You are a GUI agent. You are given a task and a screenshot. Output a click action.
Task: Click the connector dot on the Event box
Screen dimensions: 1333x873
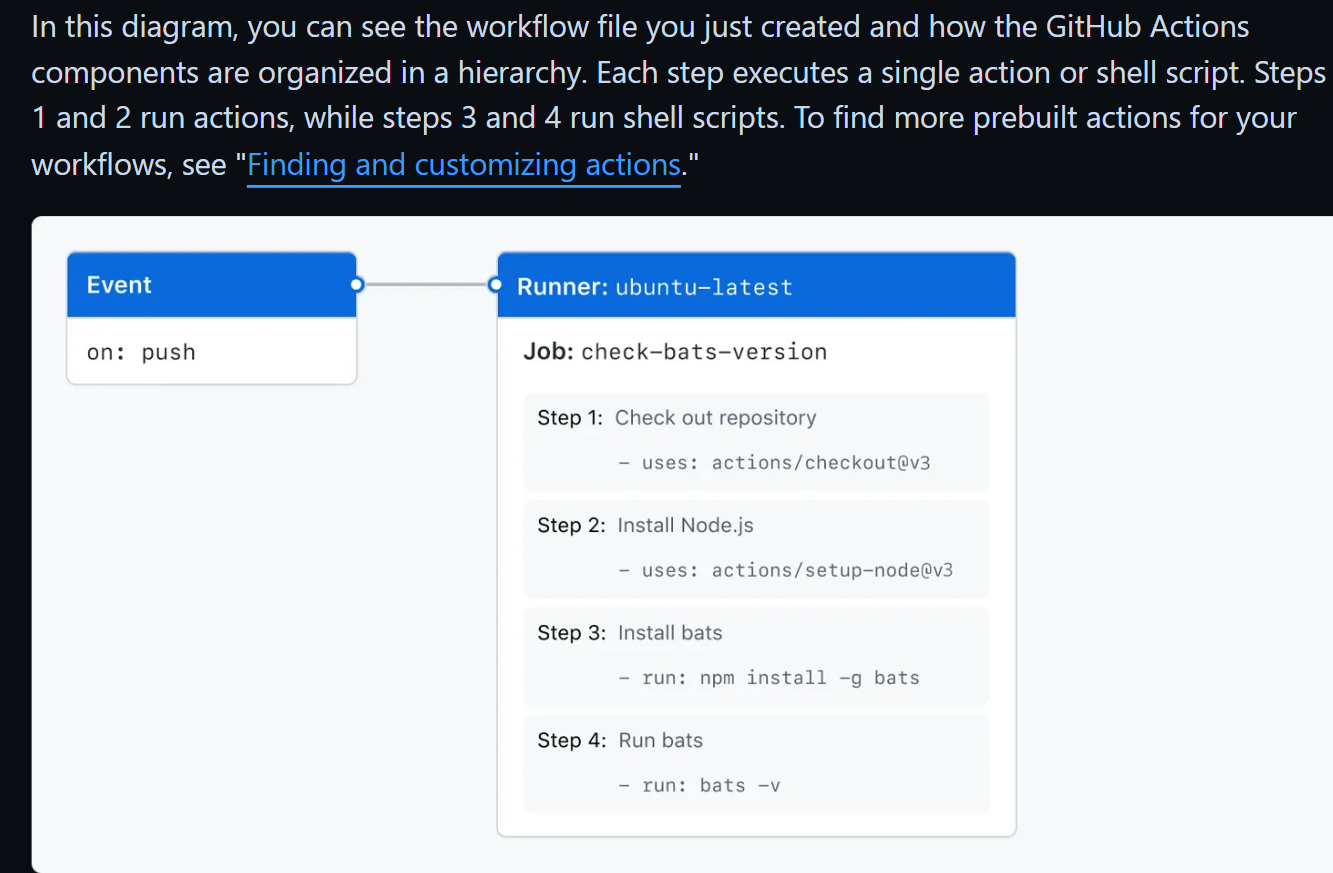356,285
